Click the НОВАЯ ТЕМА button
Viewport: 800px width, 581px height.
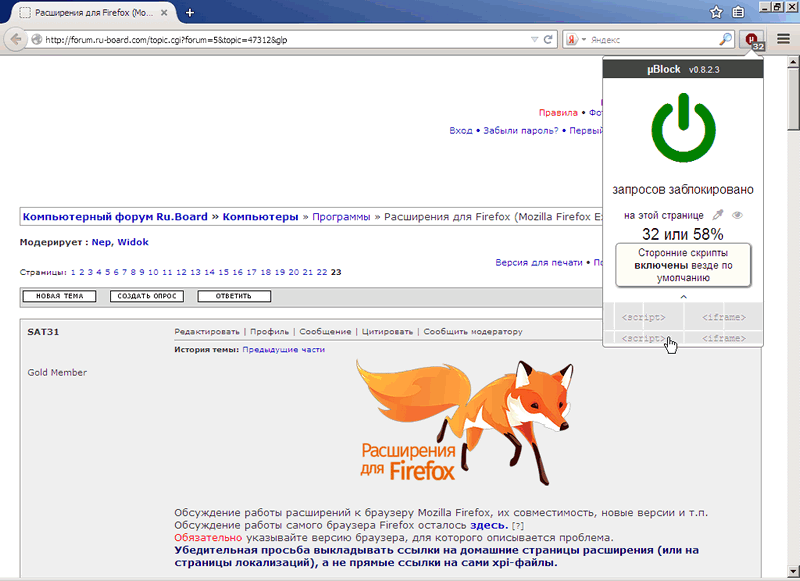[x=59, y=296]
